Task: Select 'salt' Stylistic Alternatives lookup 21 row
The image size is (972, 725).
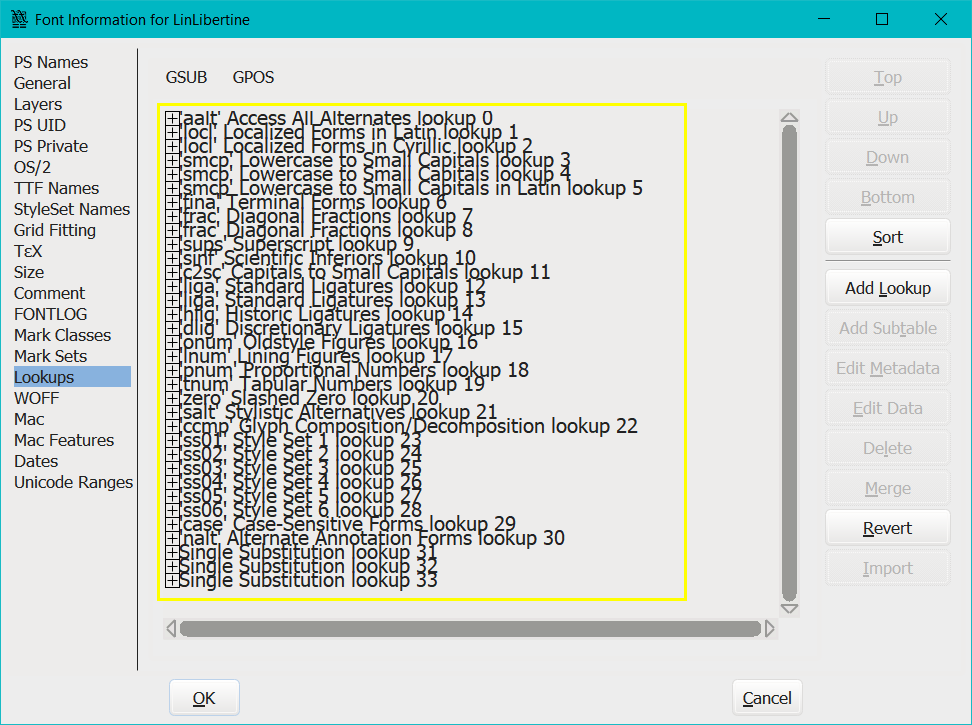Action: (338, 412)
